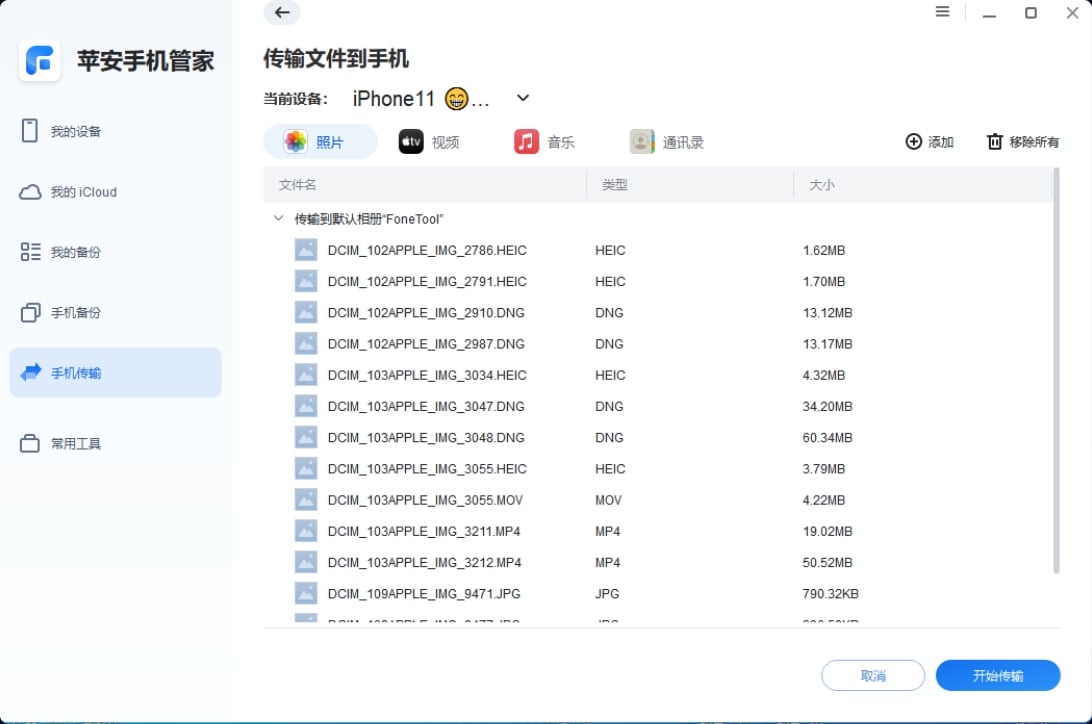
Task: Click the 苹安手机管家 app logo
Action: click(x=40, y=61)
